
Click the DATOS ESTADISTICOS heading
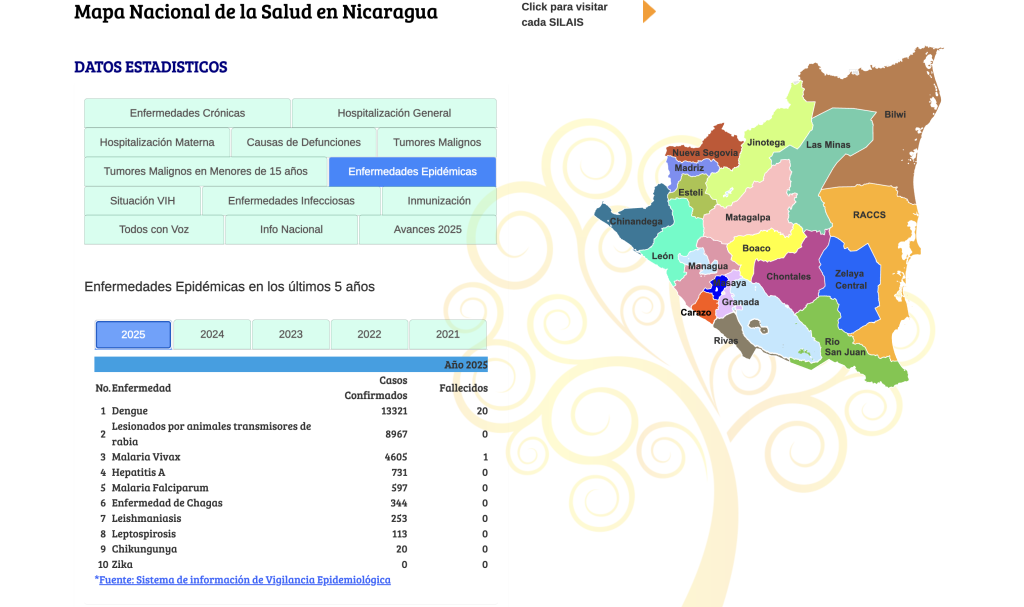[151, 67]
